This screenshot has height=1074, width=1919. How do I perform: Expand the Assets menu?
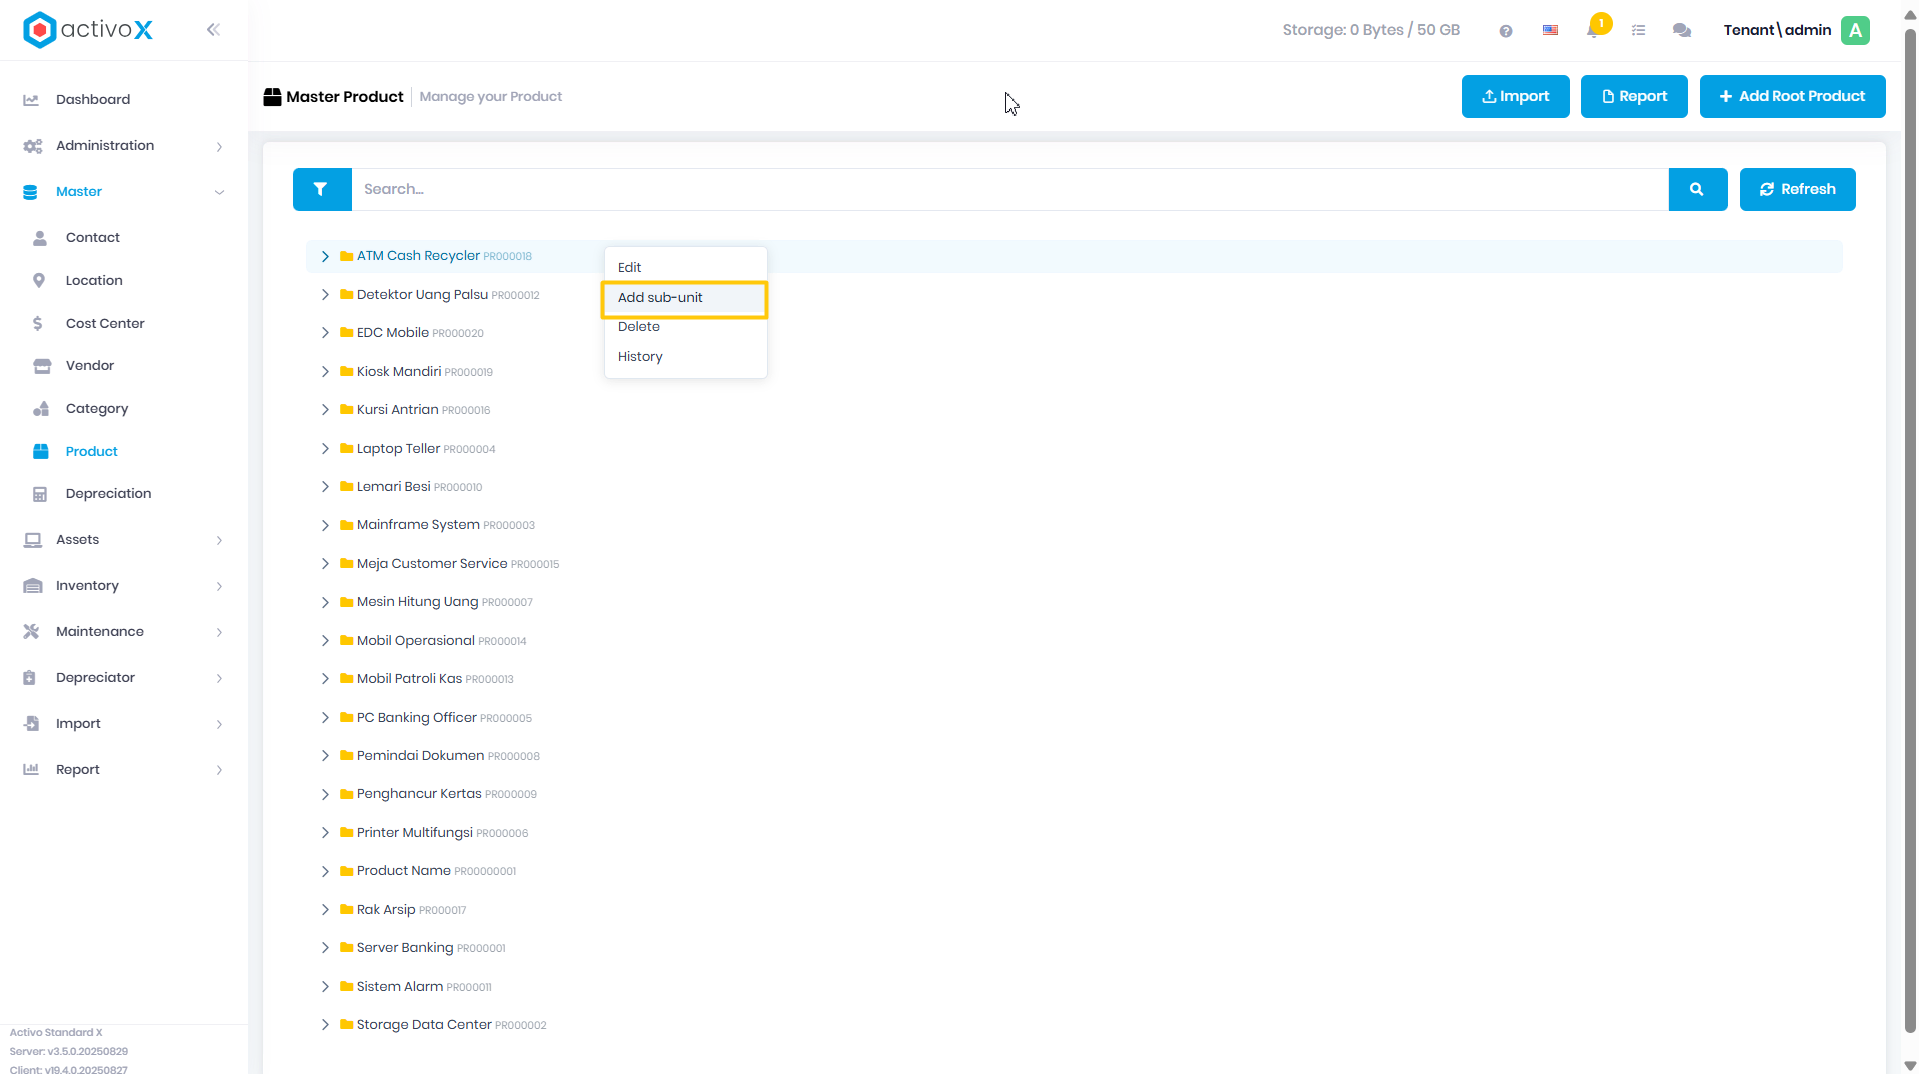click(124, 539)
